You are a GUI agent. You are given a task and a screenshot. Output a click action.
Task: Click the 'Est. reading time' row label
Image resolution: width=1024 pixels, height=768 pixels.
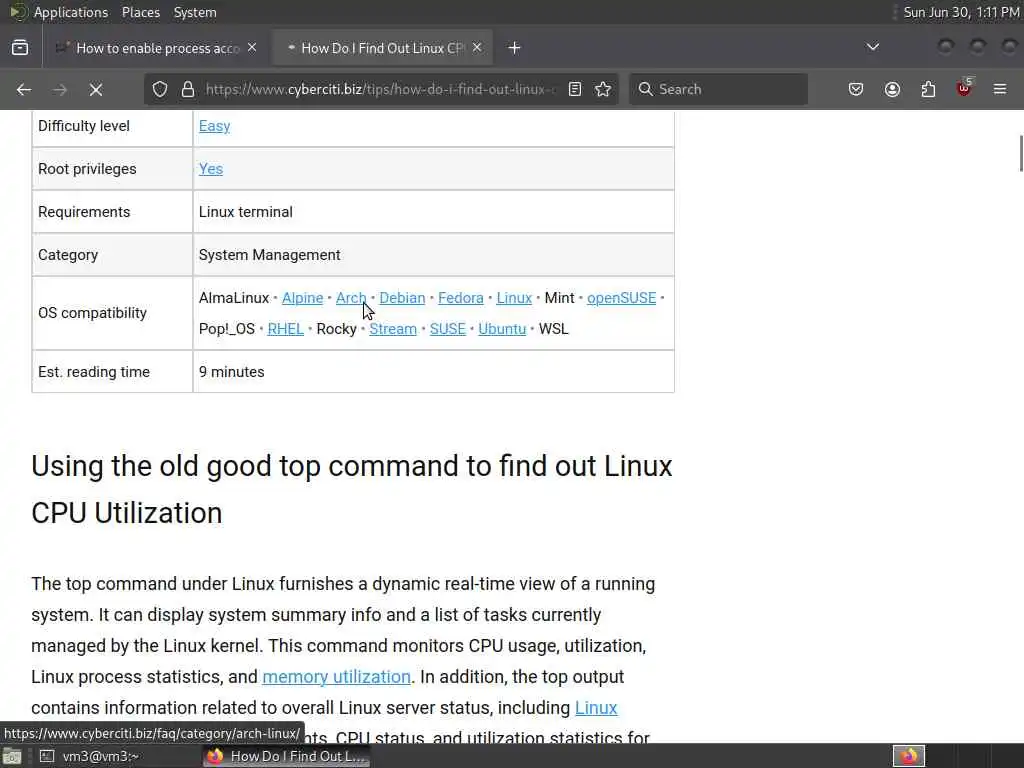click(94, 372)
